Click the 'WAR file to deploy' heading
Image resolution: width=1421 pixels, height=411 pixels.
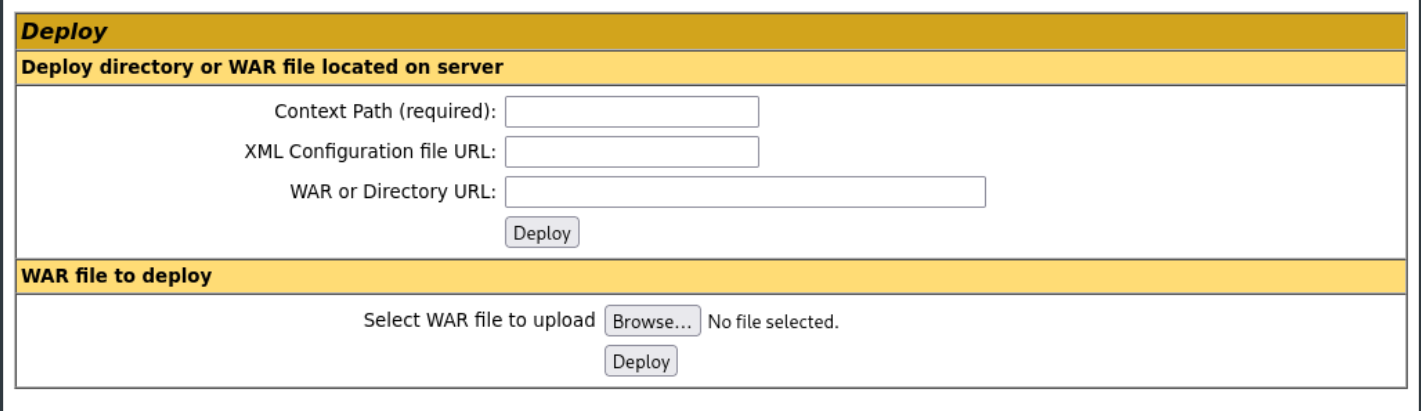(116, 275)
